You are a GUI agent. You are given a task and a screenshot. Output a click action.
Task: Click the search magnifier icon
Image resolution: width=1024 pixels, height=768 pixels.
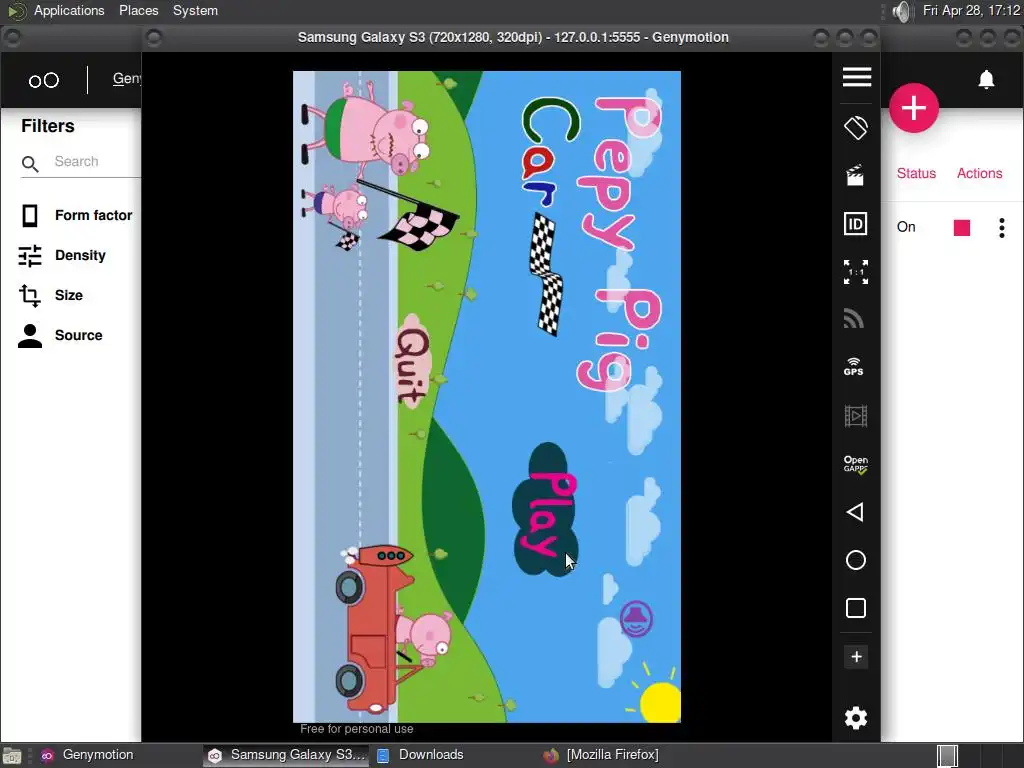(30, 163)
